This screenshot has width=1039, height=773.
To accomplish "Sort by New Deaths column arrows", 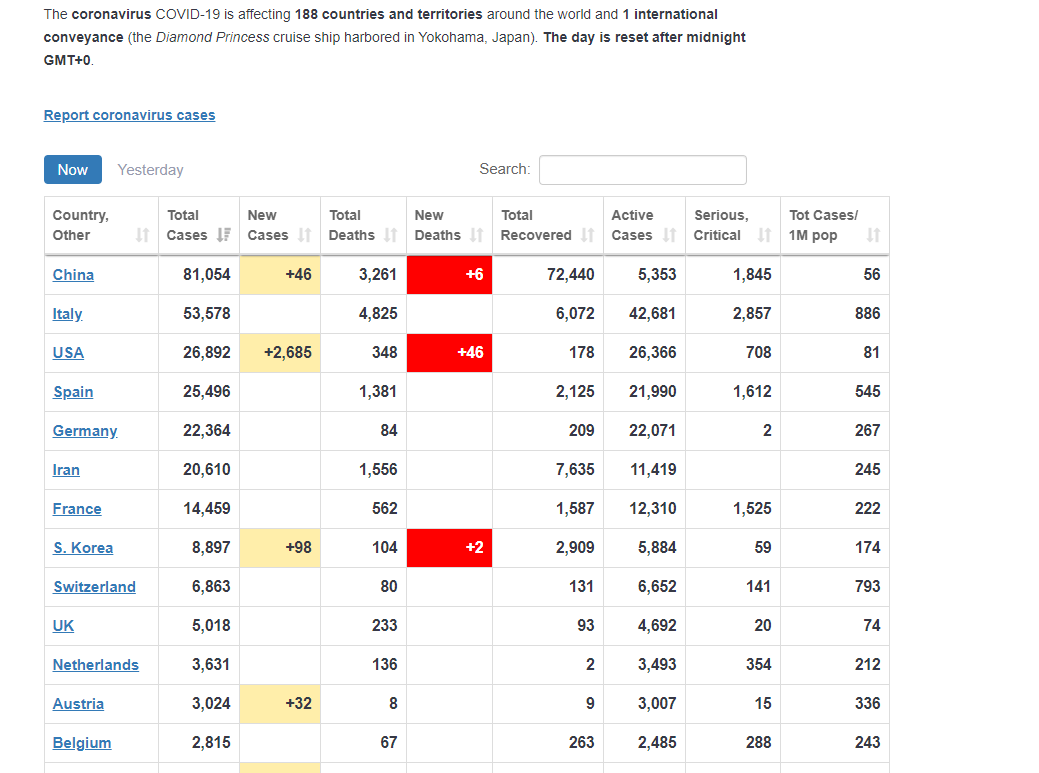I will pyautogui.click(x=476, y=235).
